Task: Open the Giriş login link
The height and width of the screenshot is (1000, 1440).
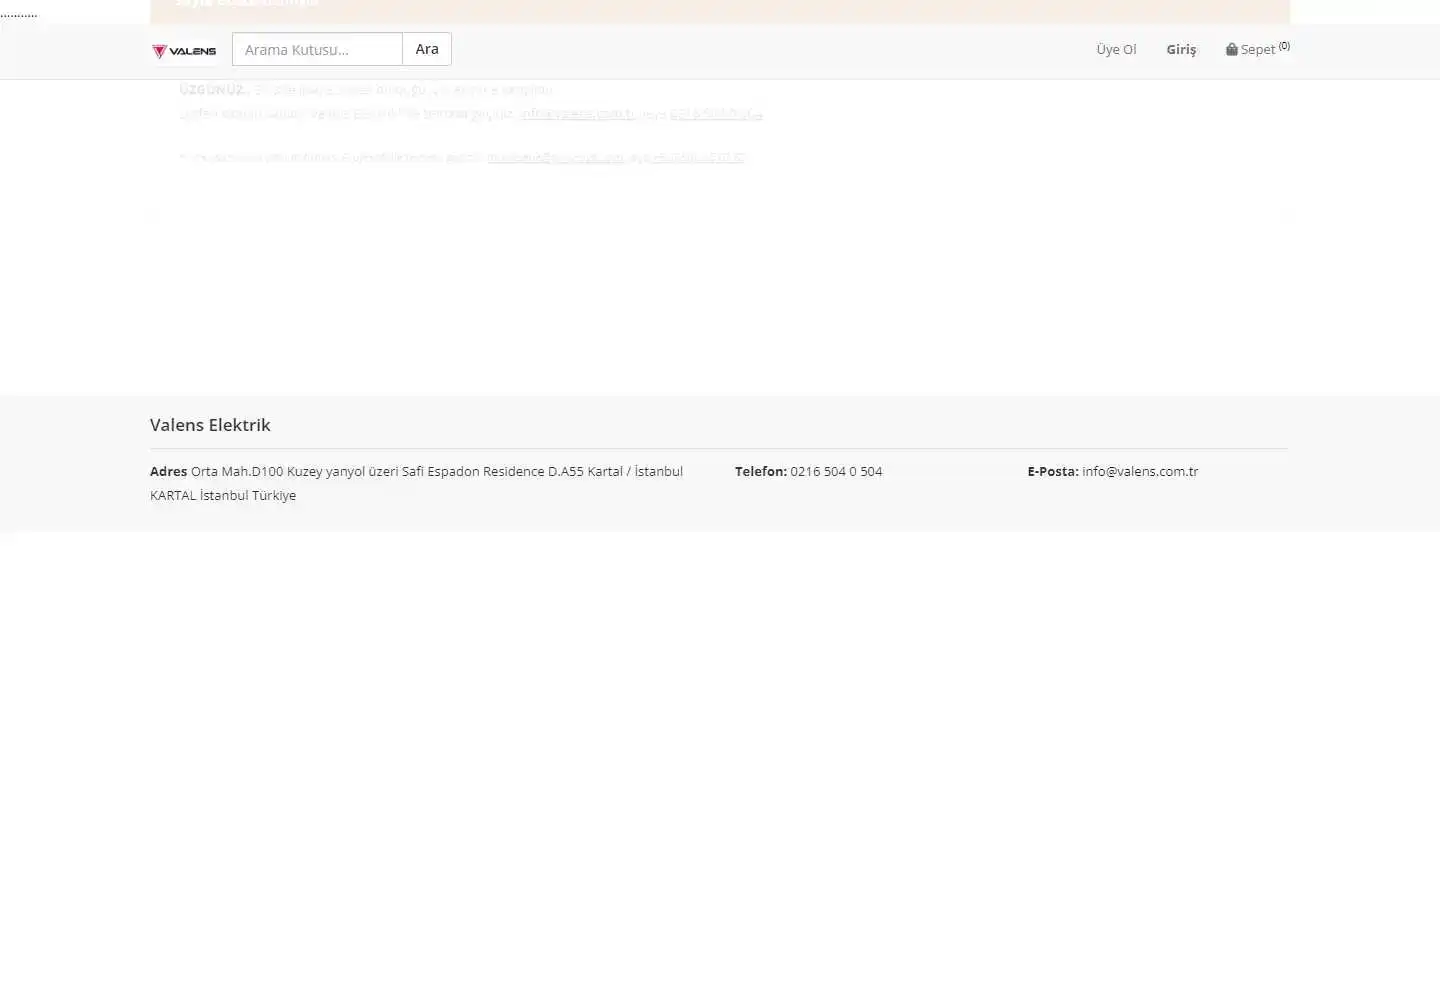Action: [x=1181, y=49]
